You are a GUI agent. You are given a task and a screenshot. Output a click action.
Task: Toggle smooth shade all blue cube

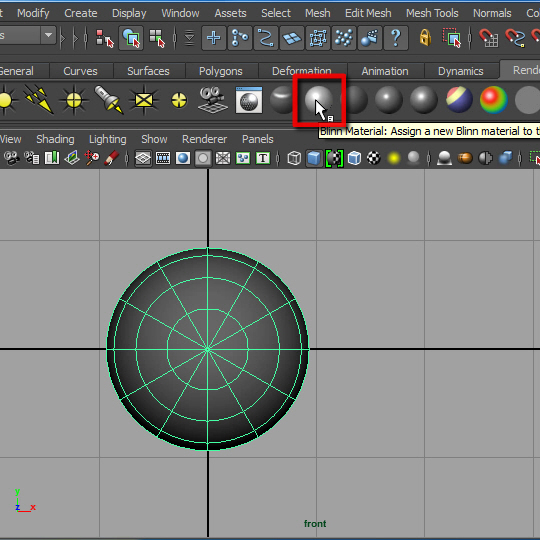click(314, 158)
